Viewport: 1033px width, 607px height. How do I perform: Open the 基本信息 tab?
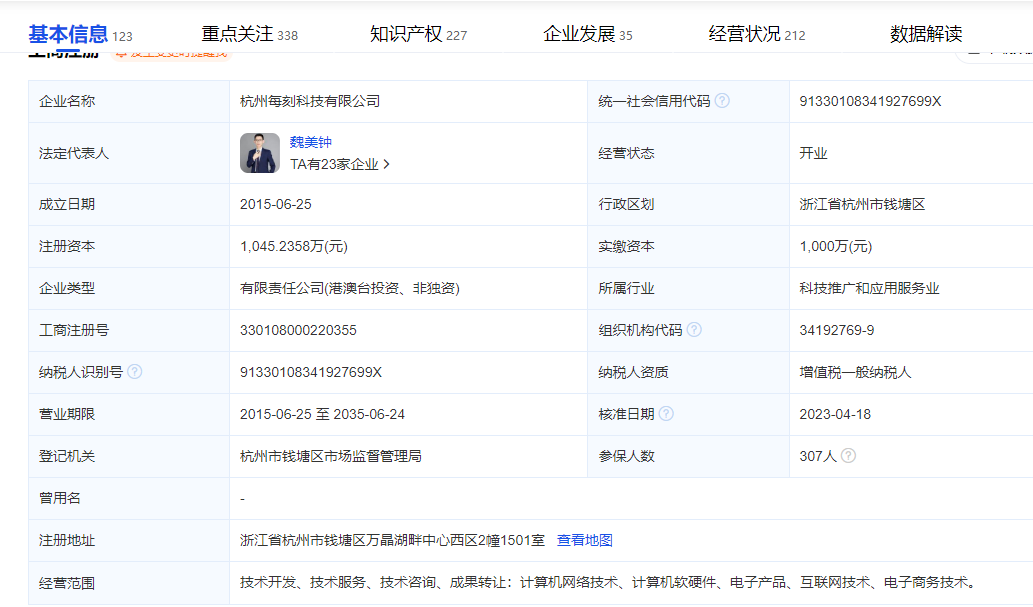coord(80,34)
